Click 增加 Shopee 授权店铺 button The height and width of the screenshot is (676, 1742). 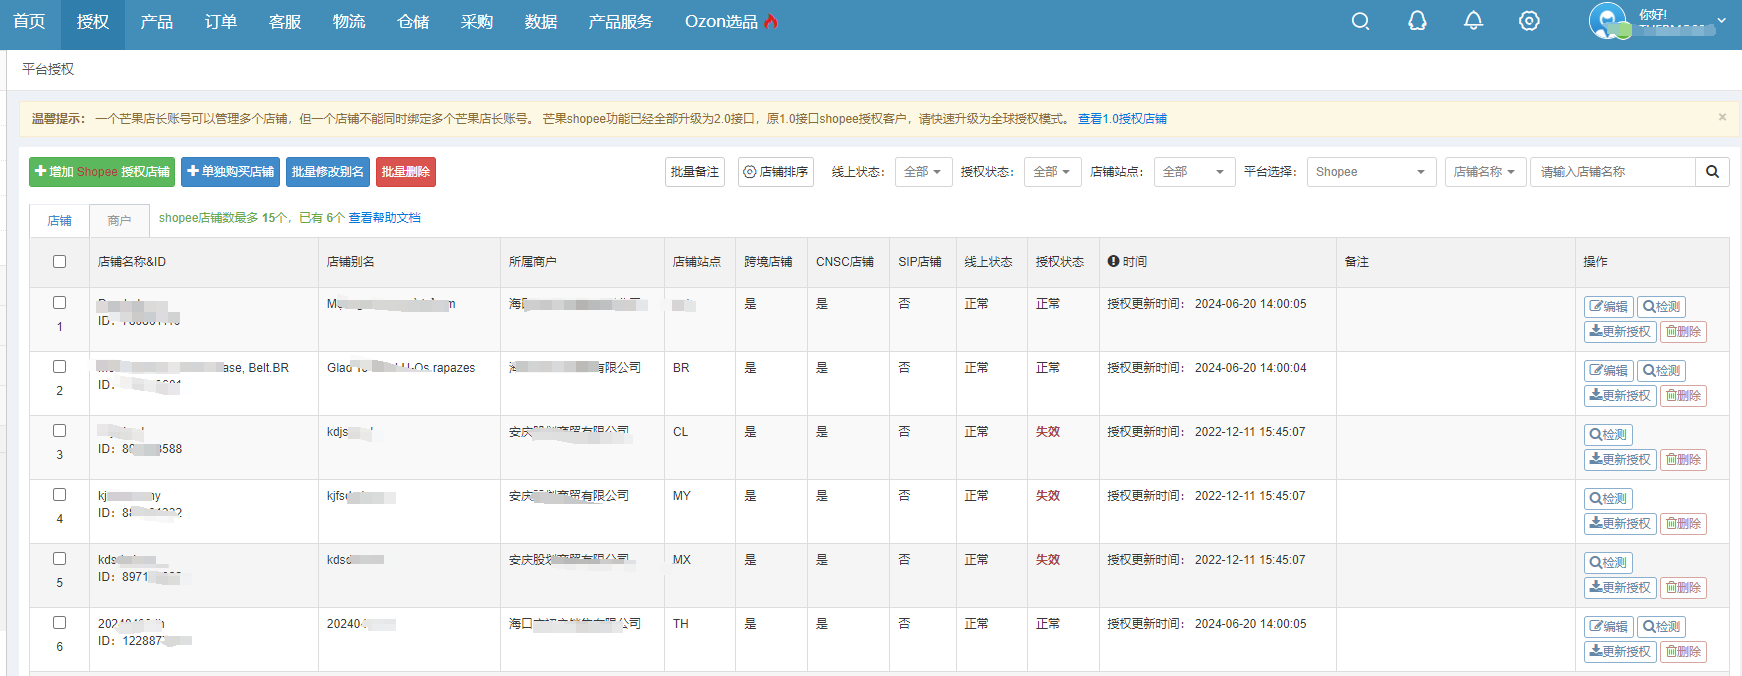[x=102, y=172]
